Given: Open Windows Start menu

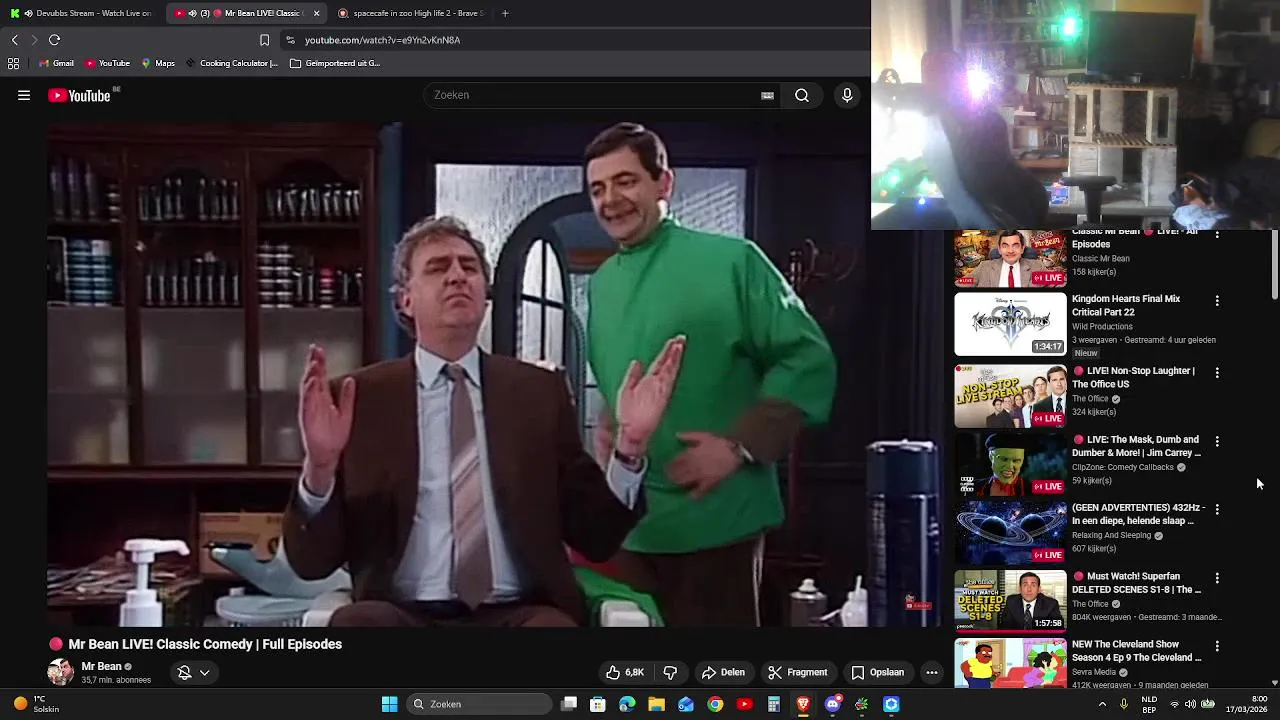Looking at the screenshot, I should click(x=389, y=704).
